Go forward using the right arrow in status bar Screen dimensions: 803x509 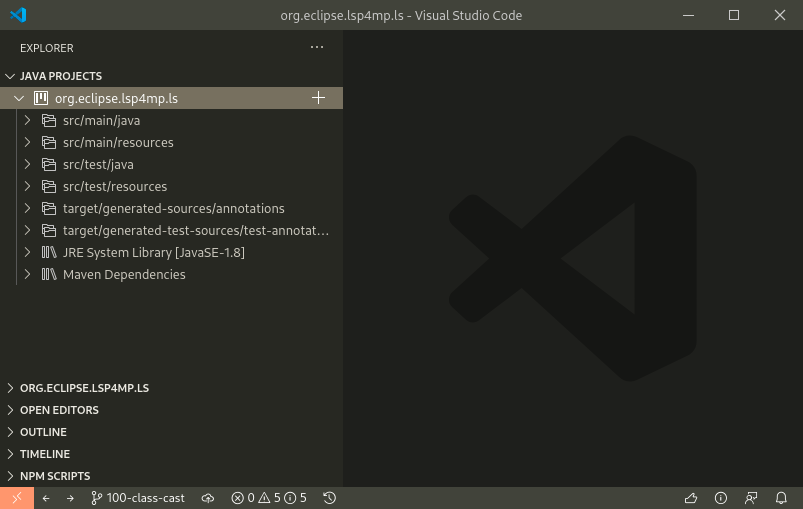pyautogui.click(x=70, y=498)
